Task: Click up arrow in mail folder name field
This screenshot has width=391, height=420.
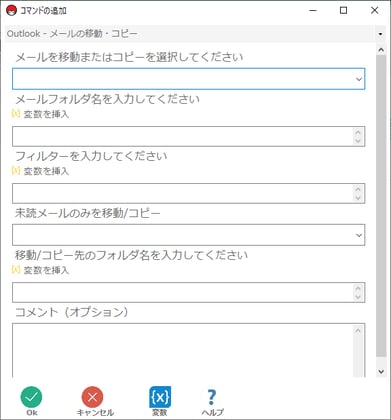Action: (x=358, y=132)
